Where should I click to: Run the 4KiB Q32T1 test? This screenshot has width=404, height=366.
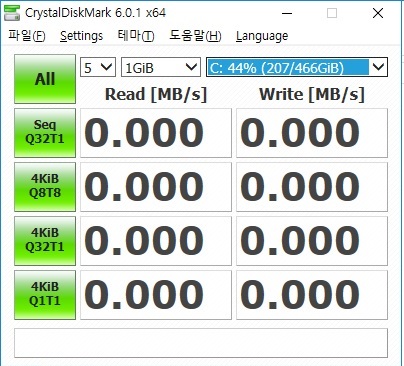point(45,241)
